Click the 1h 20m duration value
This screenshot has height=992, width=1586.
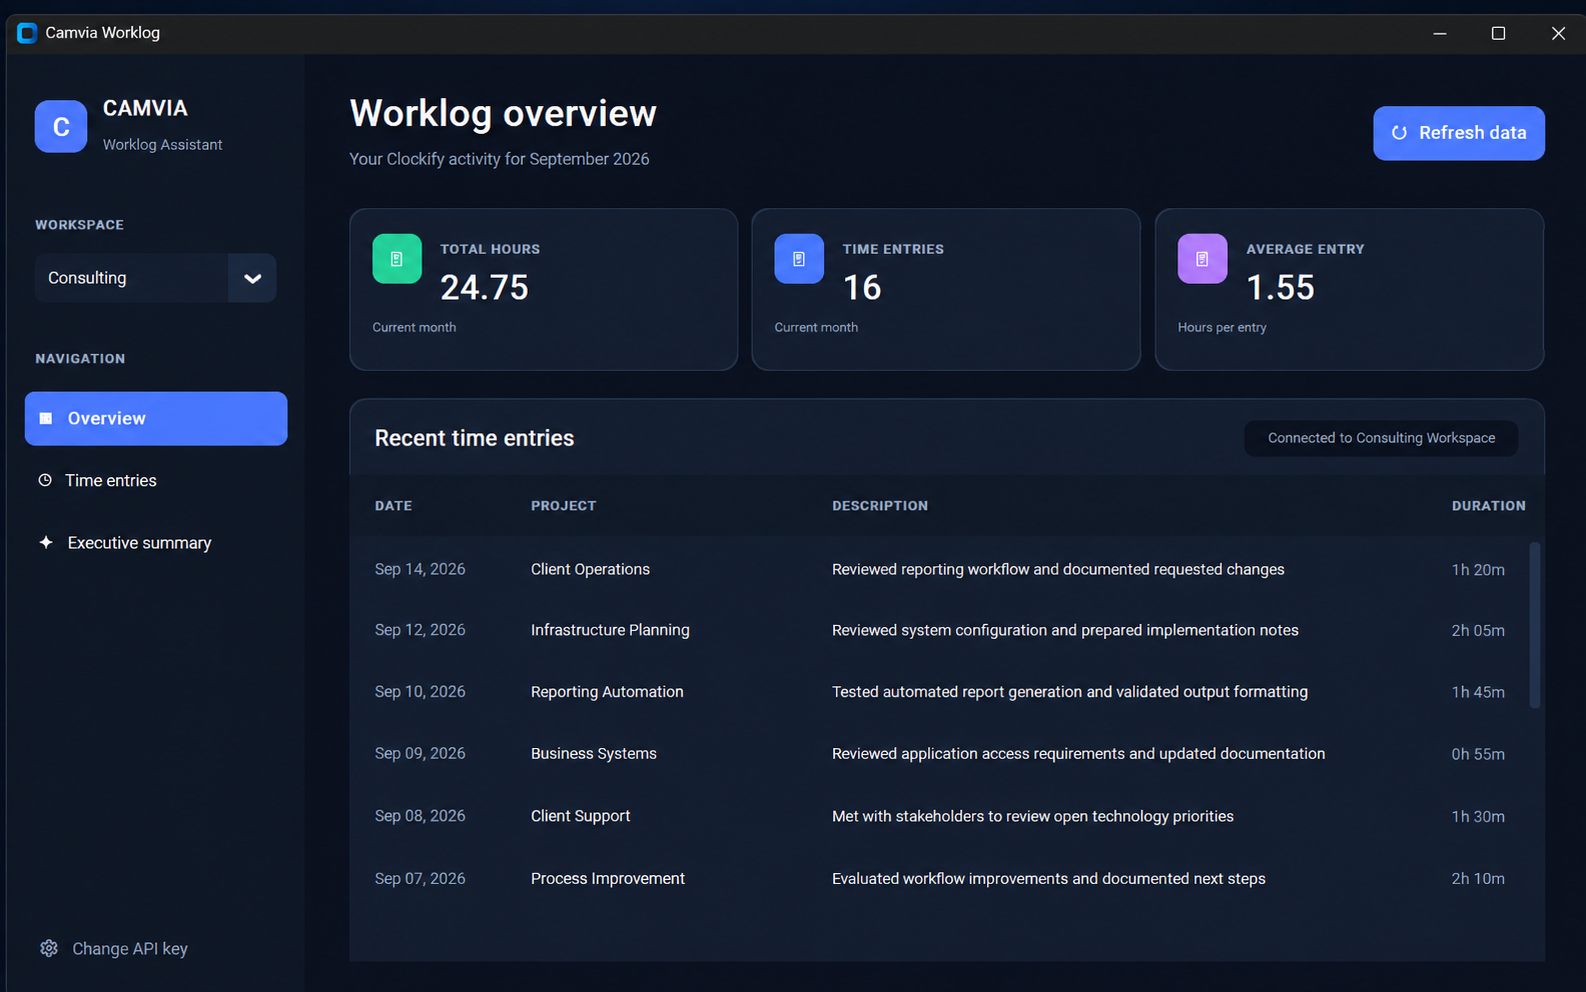[x=1478, y=569]
